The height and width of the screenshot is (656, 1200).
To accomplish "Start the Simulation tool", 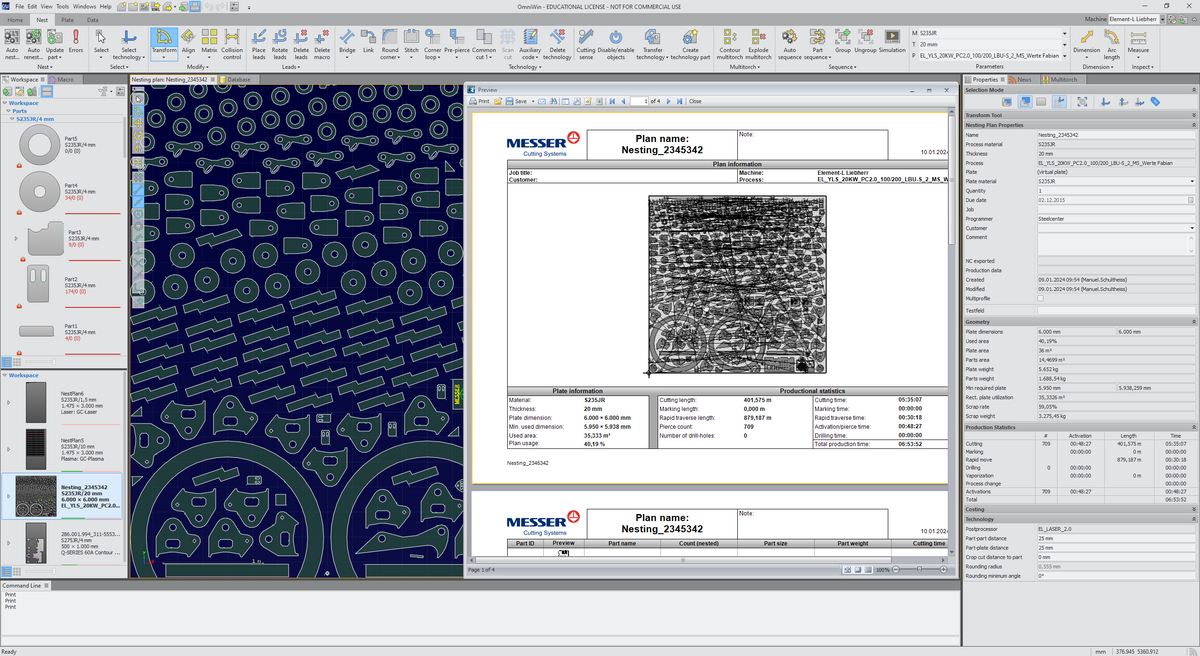I will click(892, 41).
